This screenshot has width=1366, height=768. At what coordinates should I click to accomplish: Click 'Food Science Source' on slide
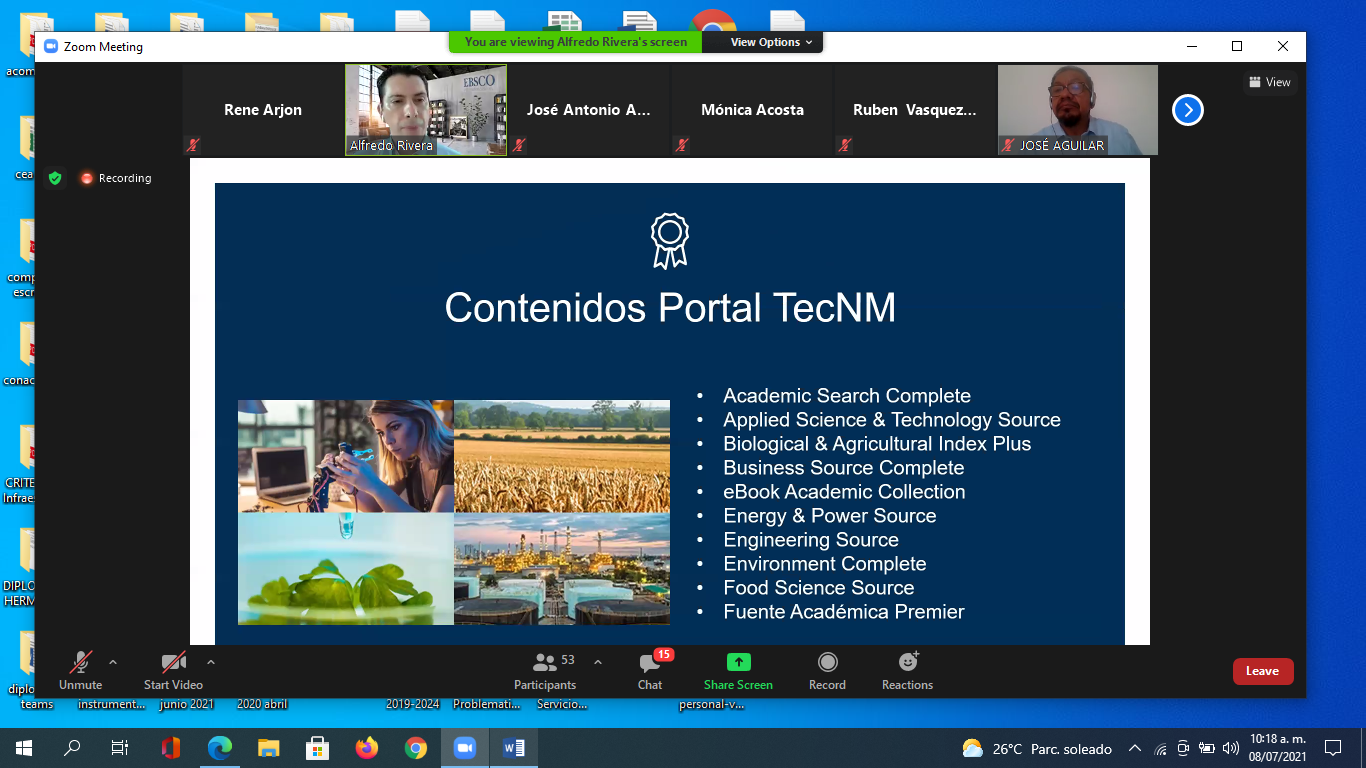click(x=819, y=588)
